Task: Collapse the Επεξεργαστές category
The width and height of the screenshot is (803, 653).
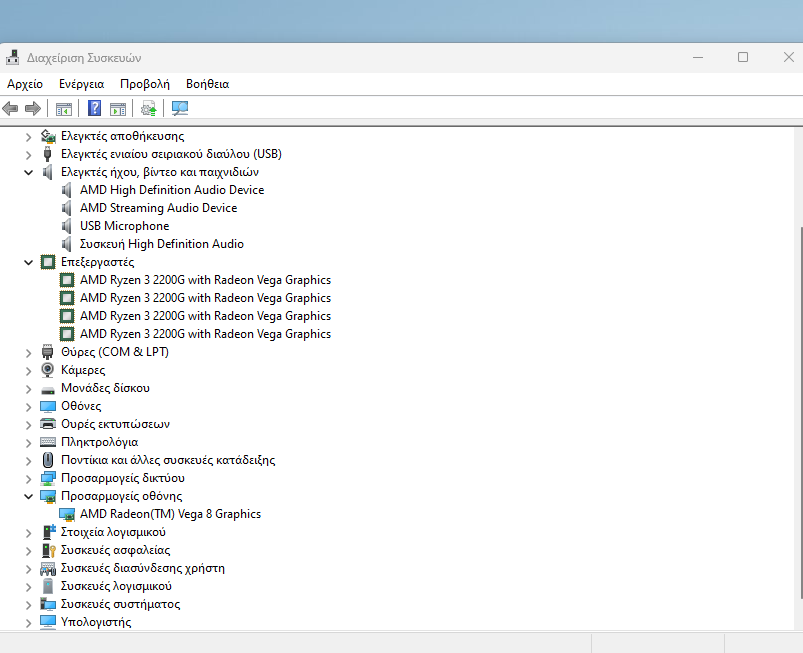Action: pyautogui.click(x=29, y=263)
